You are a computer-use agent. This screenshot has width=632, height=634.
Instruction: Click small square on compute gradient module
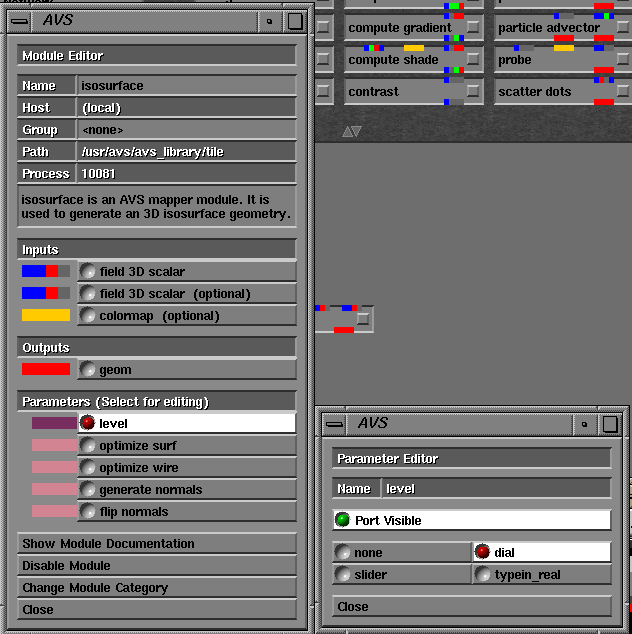[472, 27]
